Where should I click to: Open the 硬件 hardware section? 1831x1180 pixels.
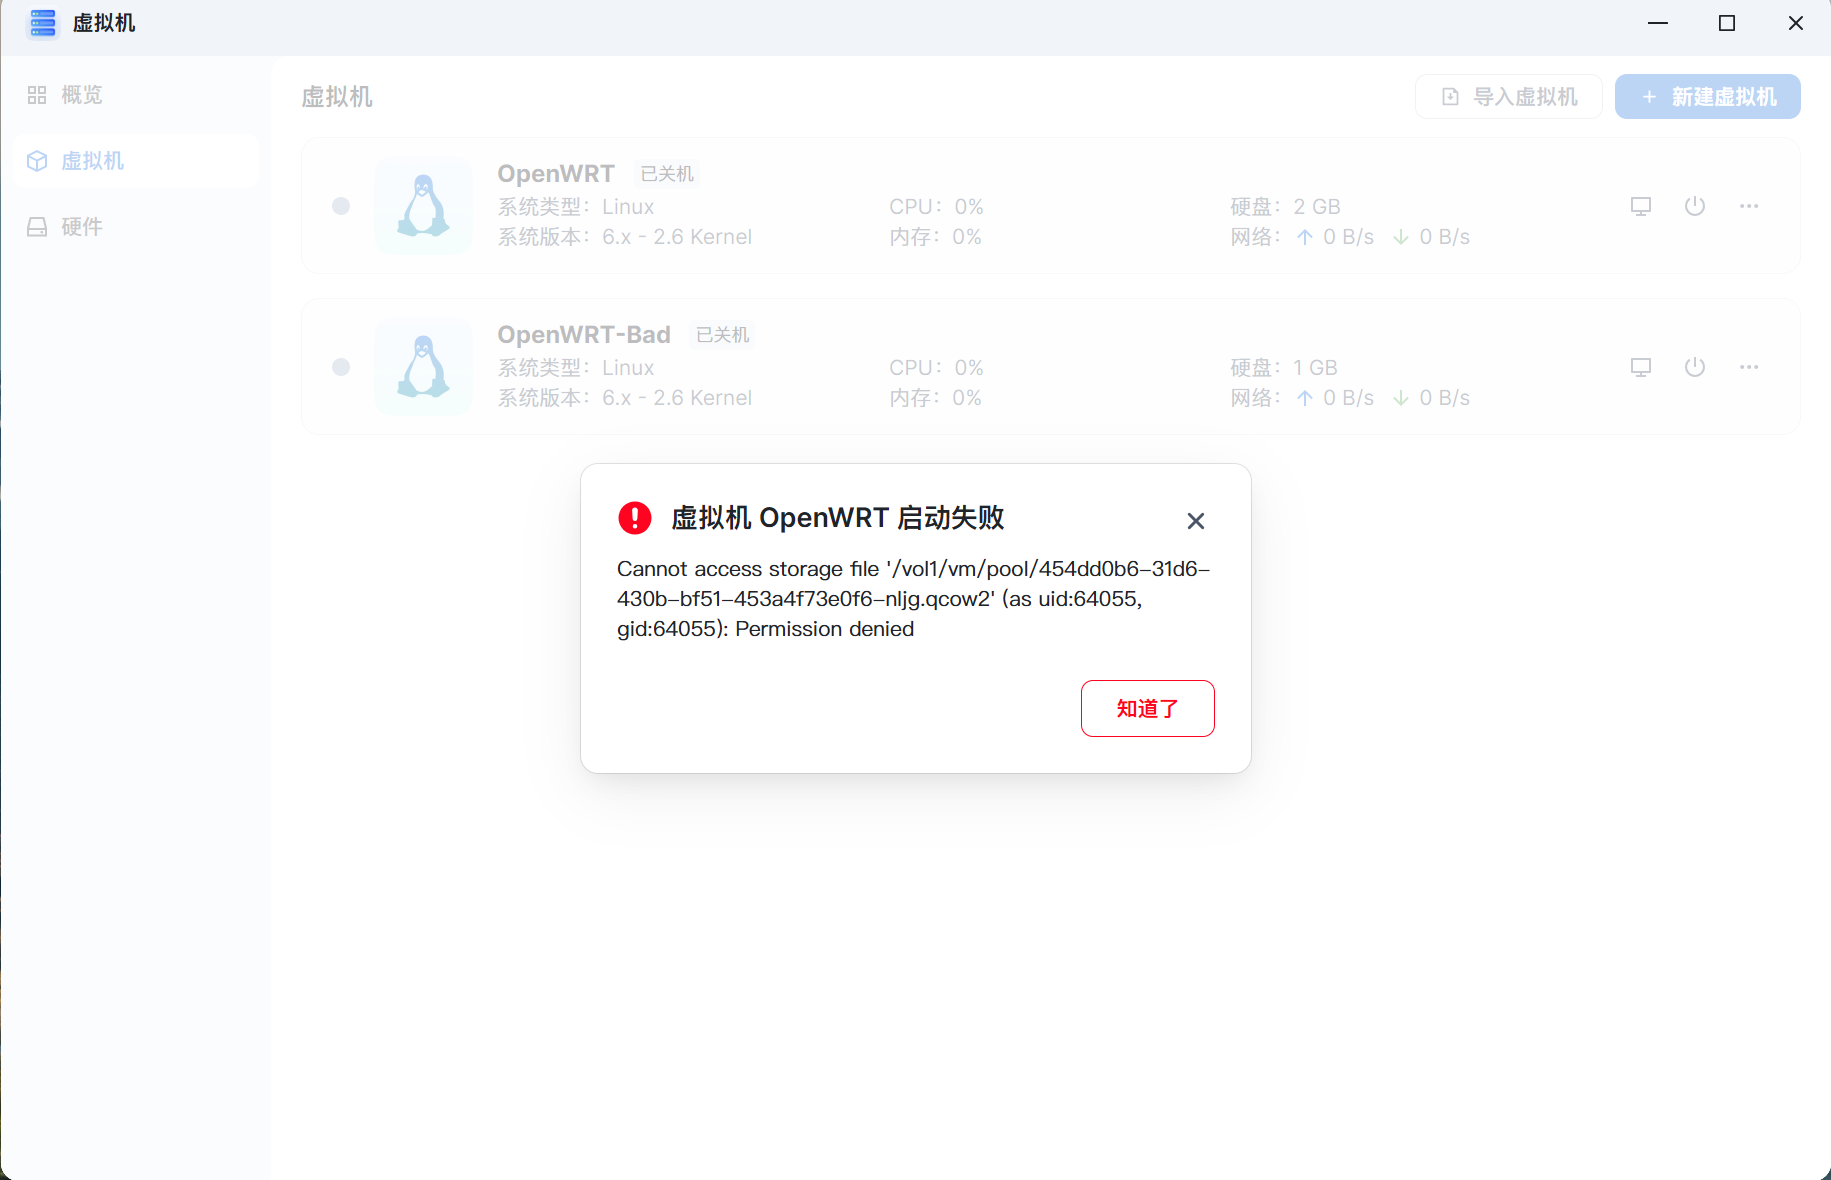click(137, 227)
